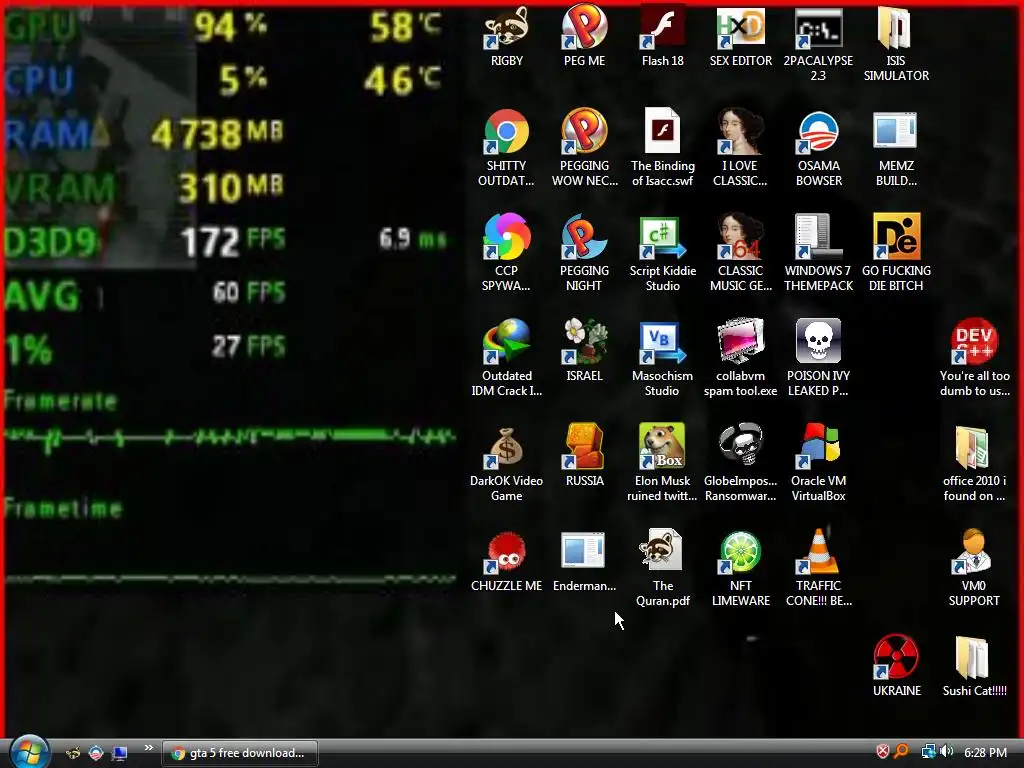Expand the quick launch chevron
This screenshot has height=768, width=1024.
click(x=148, y=748)
